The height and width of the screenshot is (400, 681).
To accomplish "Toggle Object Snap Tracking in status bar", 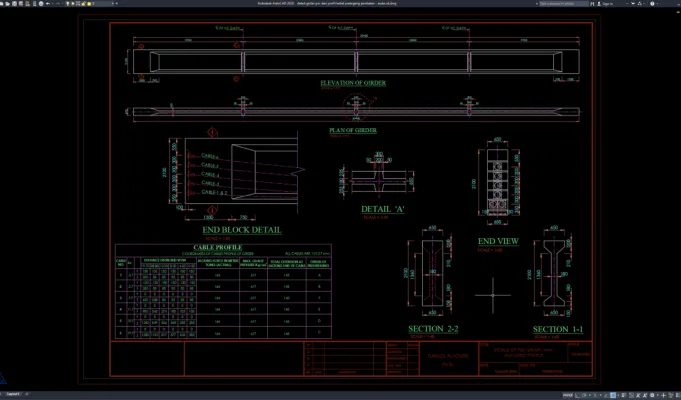I will coord(606,395).
